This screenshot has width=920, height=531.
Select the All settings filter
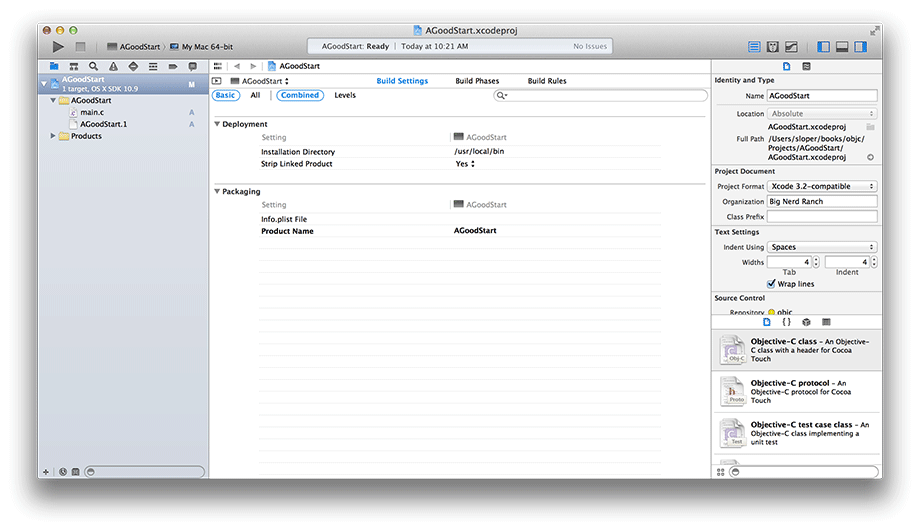click(255, 95)
